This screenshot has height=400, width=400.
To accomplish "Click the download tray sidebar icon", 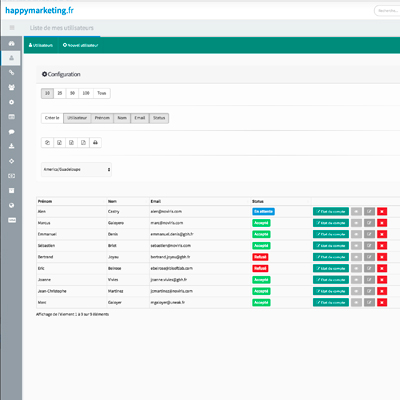I will pos(11,146).
